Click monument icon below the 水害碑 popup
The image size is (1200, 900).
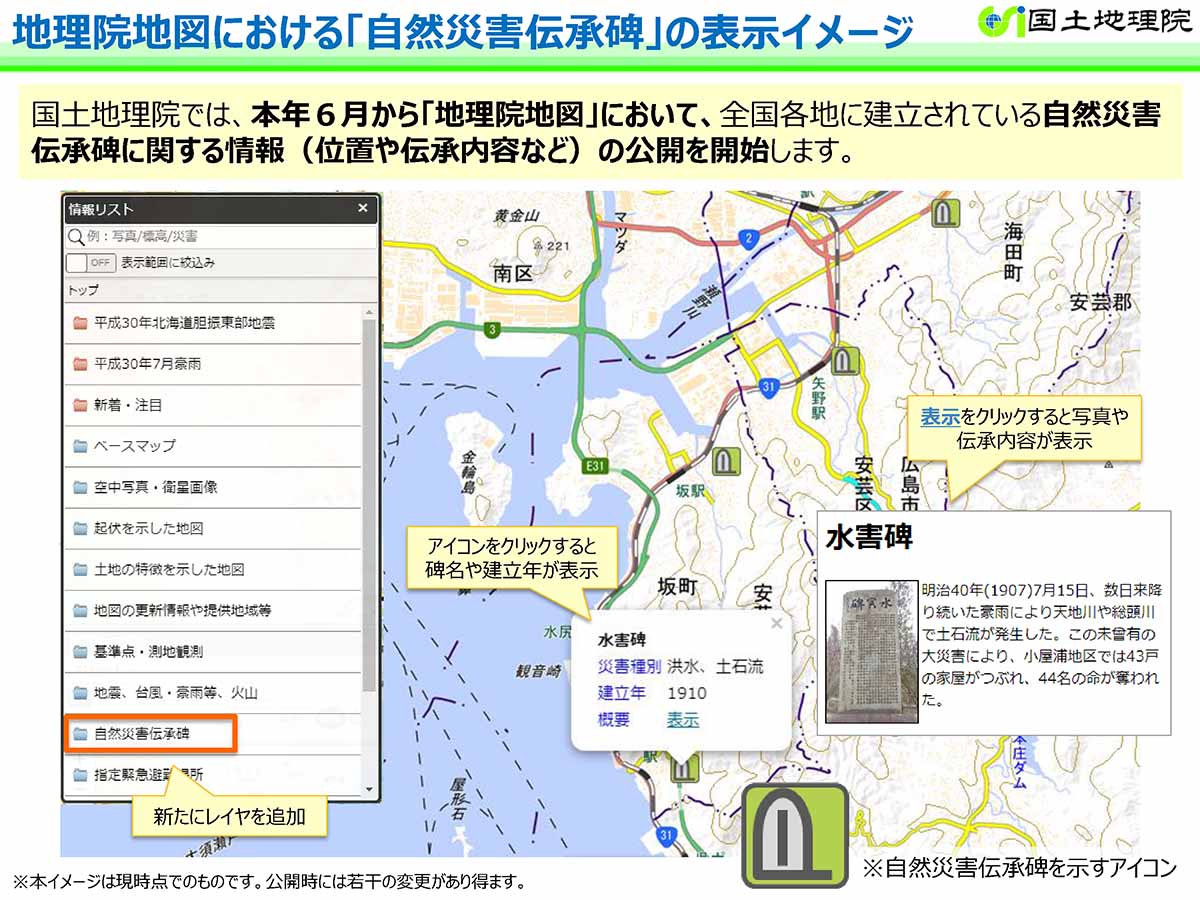684,767
